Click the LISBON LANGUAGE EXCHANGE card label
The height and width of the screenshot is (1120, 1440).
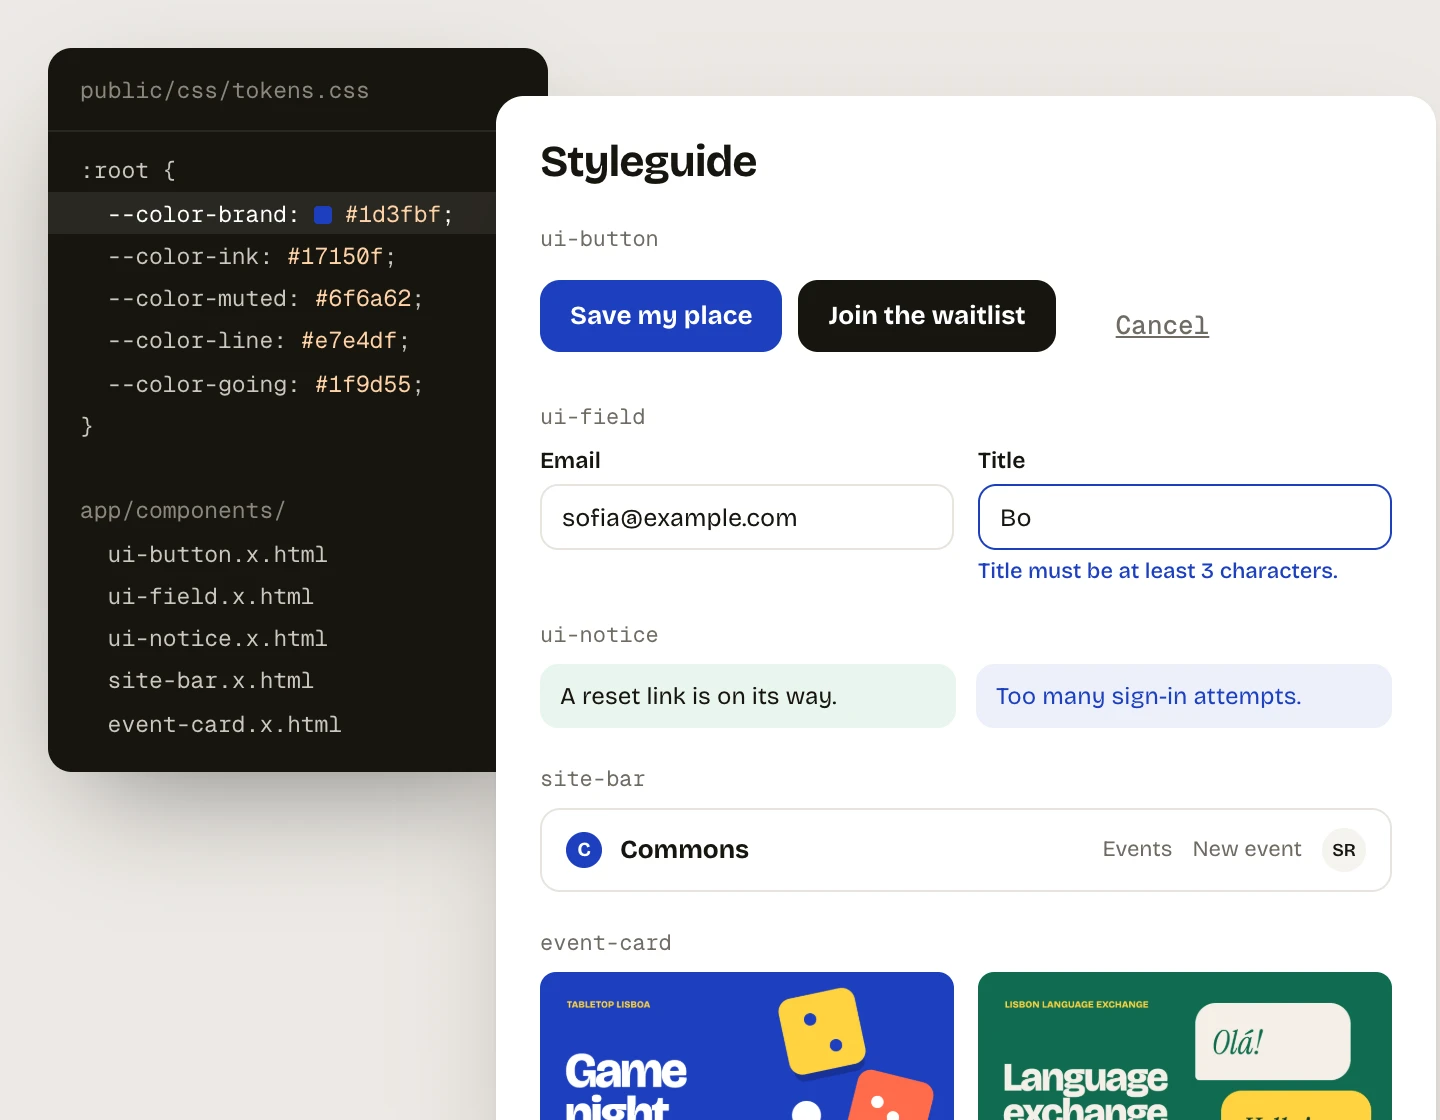[1076, 1004]
